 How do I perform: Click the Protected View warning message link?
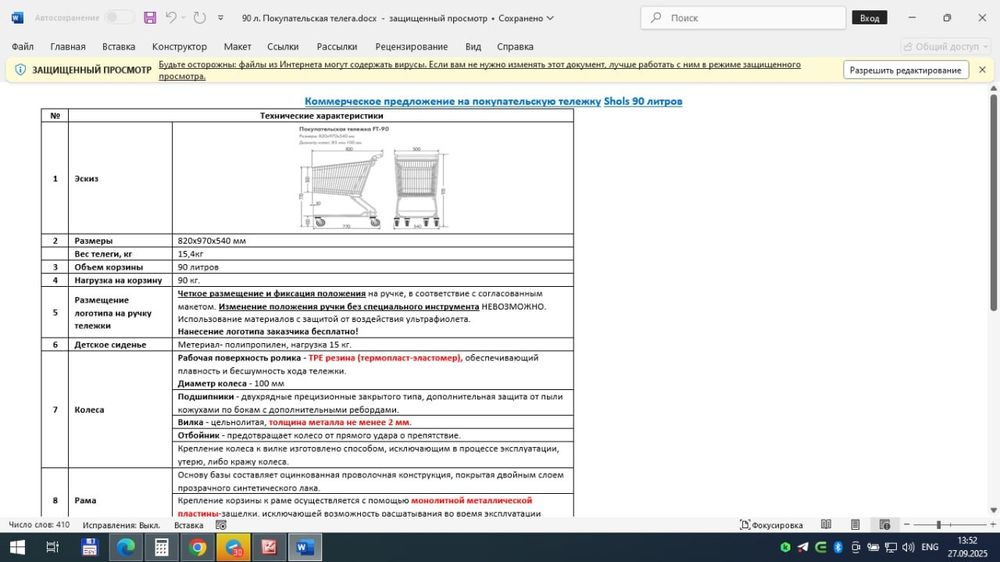(480, 70)
